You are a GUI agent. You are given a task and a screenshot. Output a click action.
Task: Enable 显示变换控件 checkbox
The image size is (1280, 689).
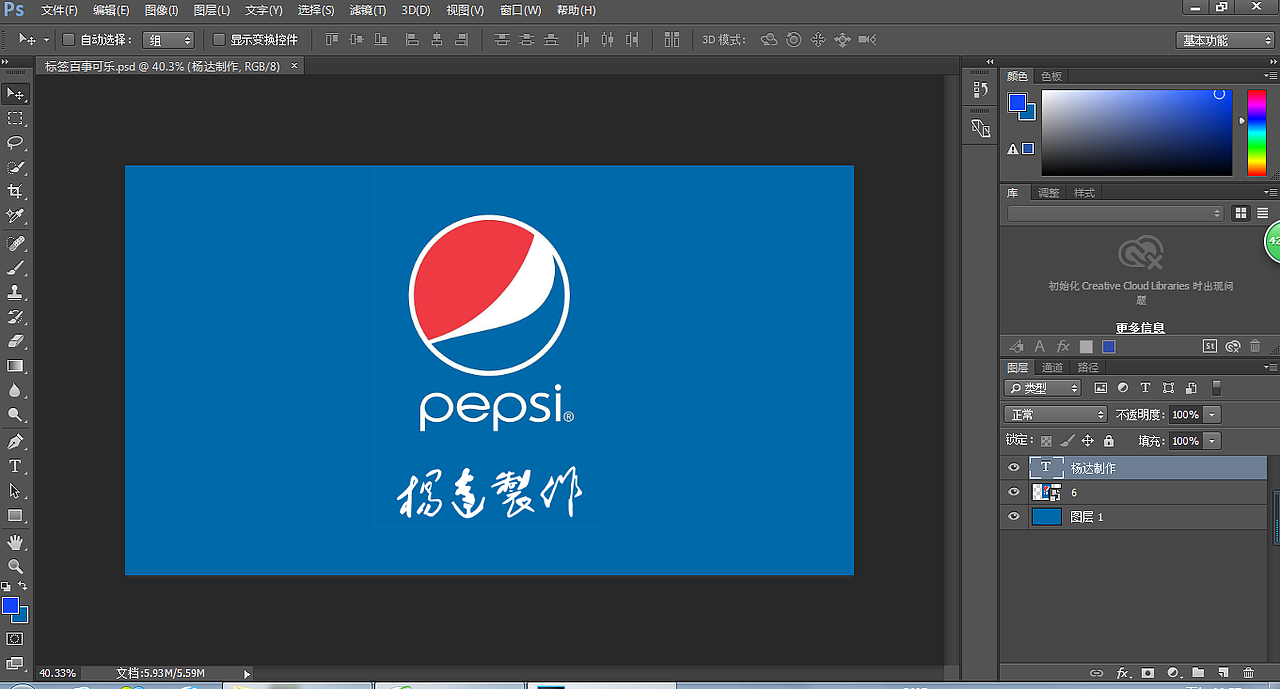pyautogui.click(x=220, y=40)
